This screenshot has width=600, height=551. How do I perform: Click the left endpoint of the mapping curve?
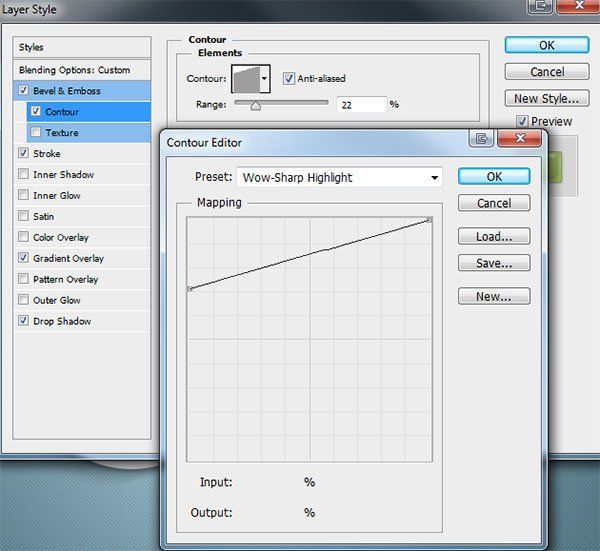click(190, 289)
